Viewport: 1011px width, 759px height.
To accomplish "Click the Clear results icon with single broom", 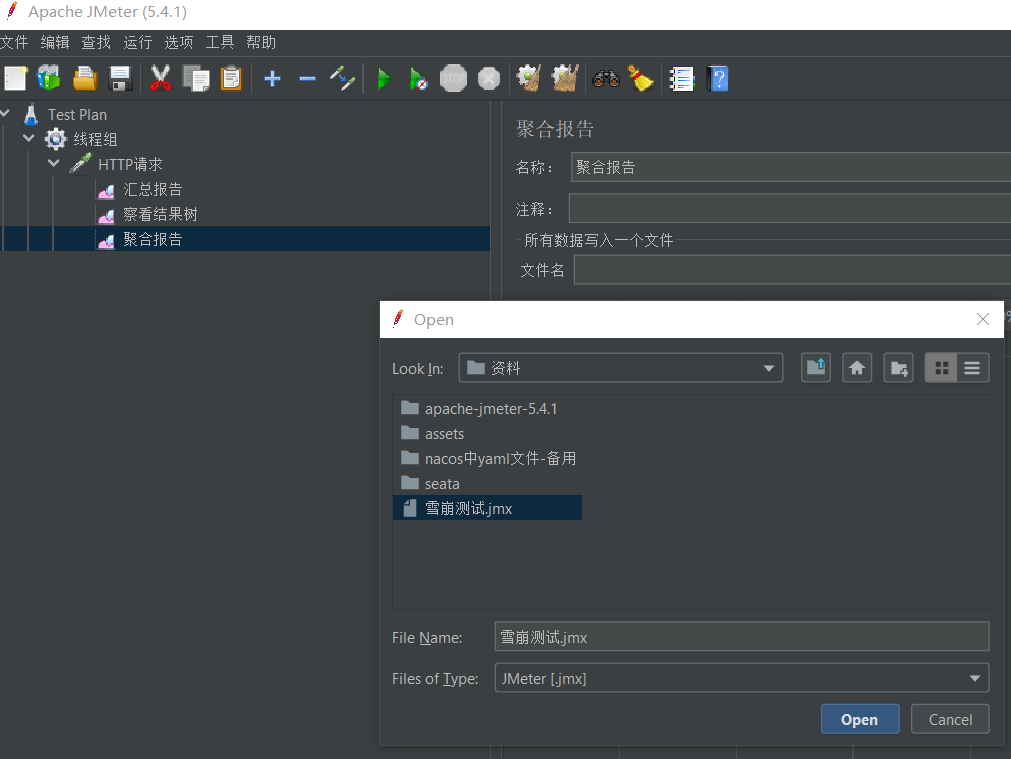I will tap(529, 79).
